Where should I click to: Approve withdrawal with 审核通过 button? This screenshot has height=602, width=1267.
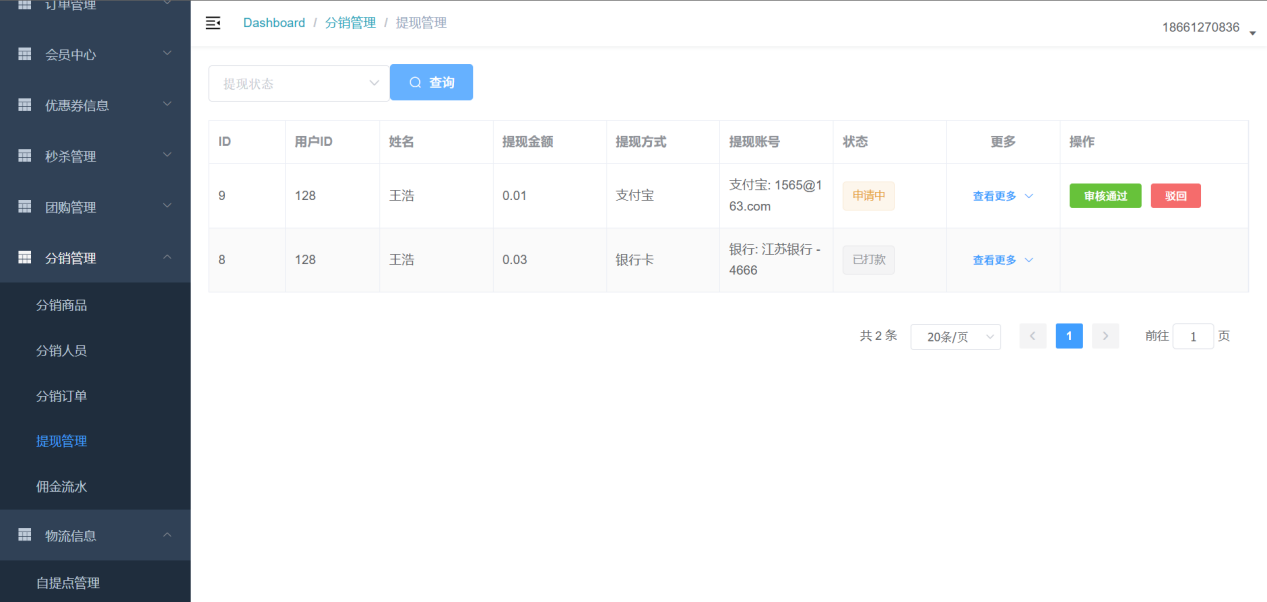(1105, 196)
